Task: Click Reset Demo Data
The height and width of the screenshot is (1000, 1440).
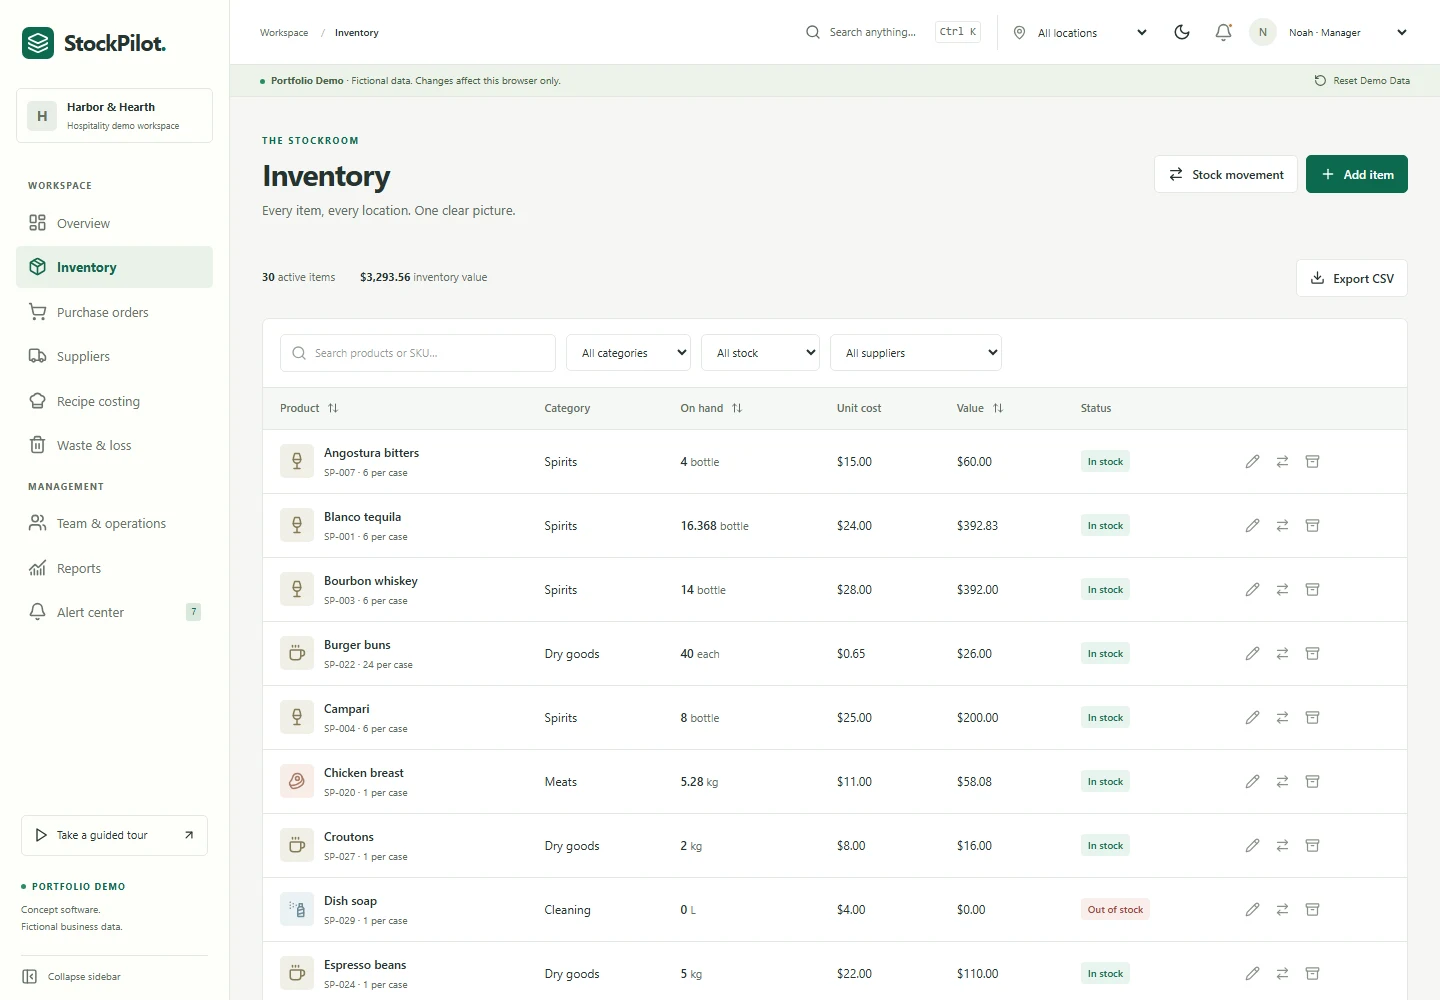Action: (x=1362, y=81)
